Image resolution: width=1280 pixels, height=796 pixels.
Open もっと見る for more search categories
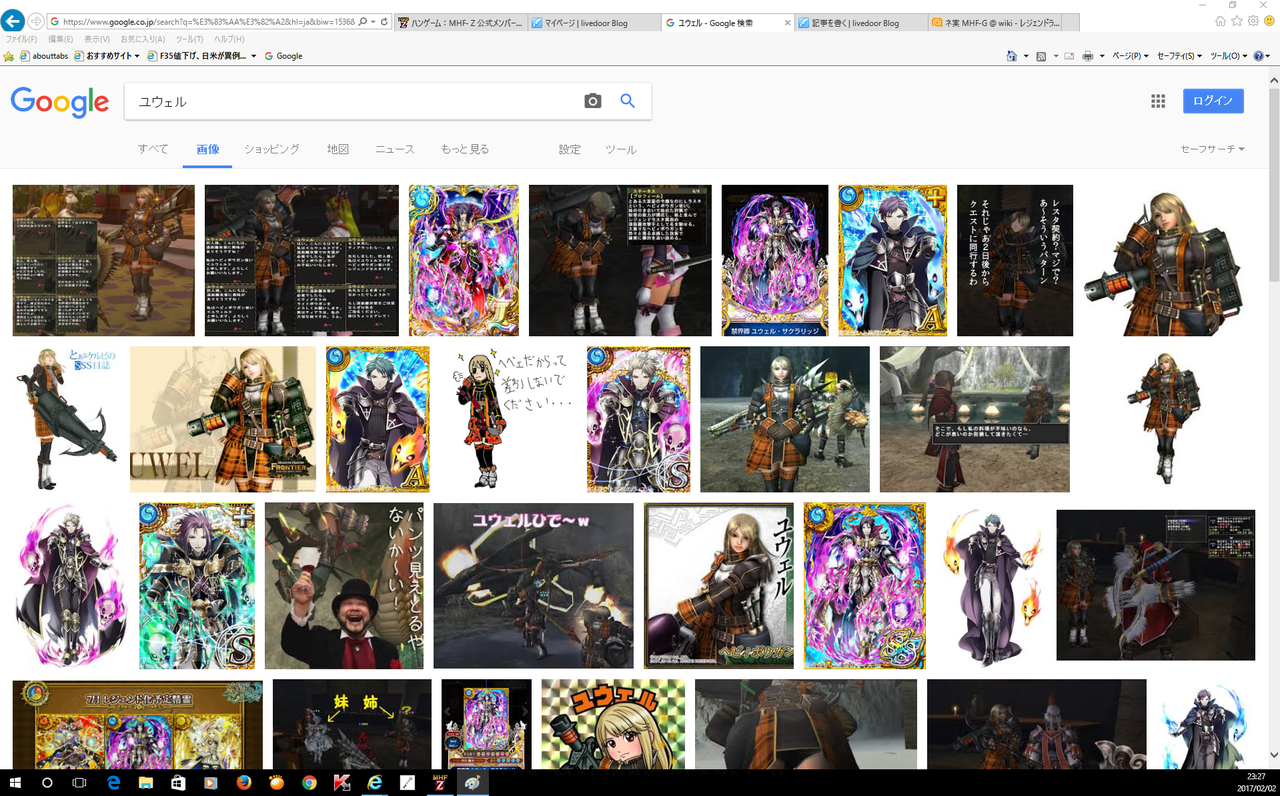tap(465, 149)
